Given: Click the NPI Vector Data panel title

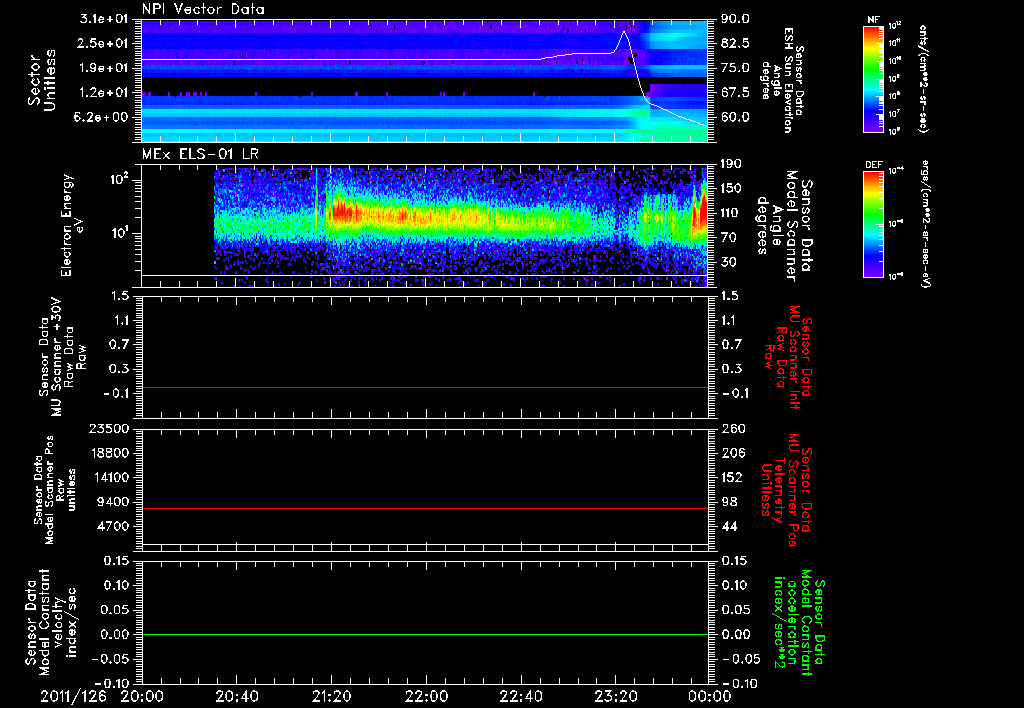Looking at the screenshot, I should click(203, 9).
